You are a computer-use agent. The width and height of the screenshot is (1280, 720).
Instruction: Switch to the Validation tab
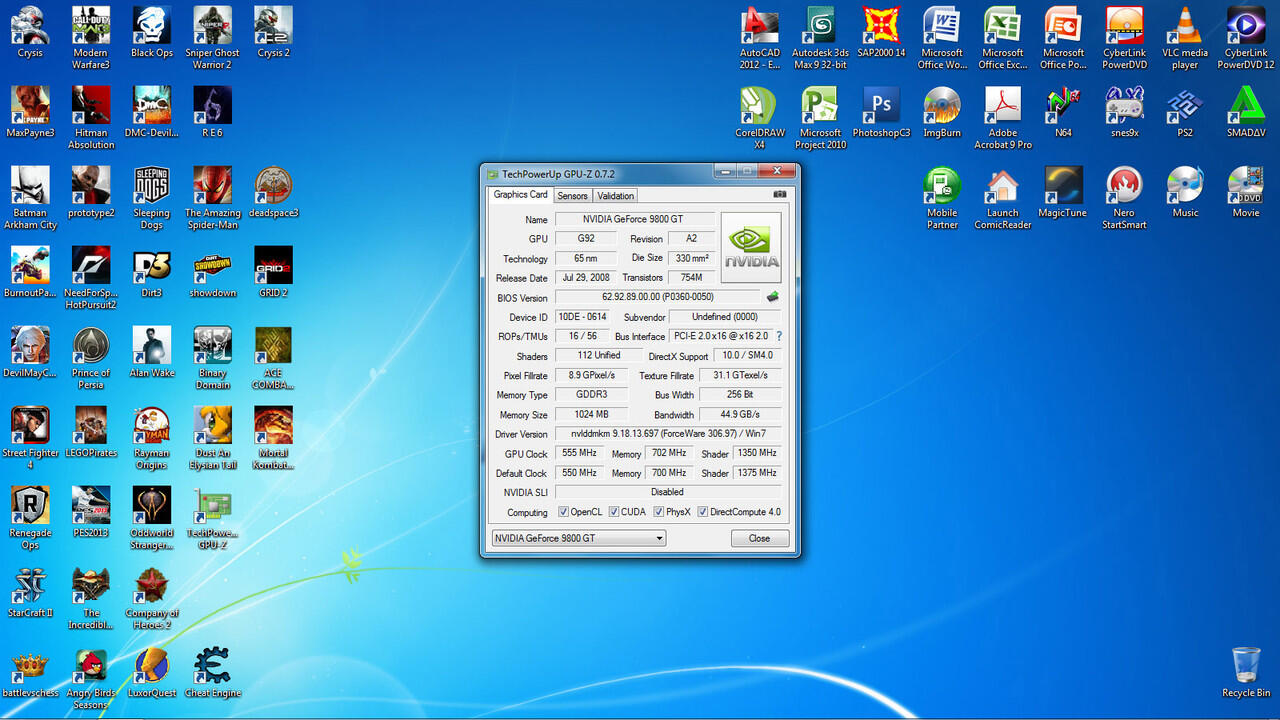pyautogui.click(x=615, y=196)
